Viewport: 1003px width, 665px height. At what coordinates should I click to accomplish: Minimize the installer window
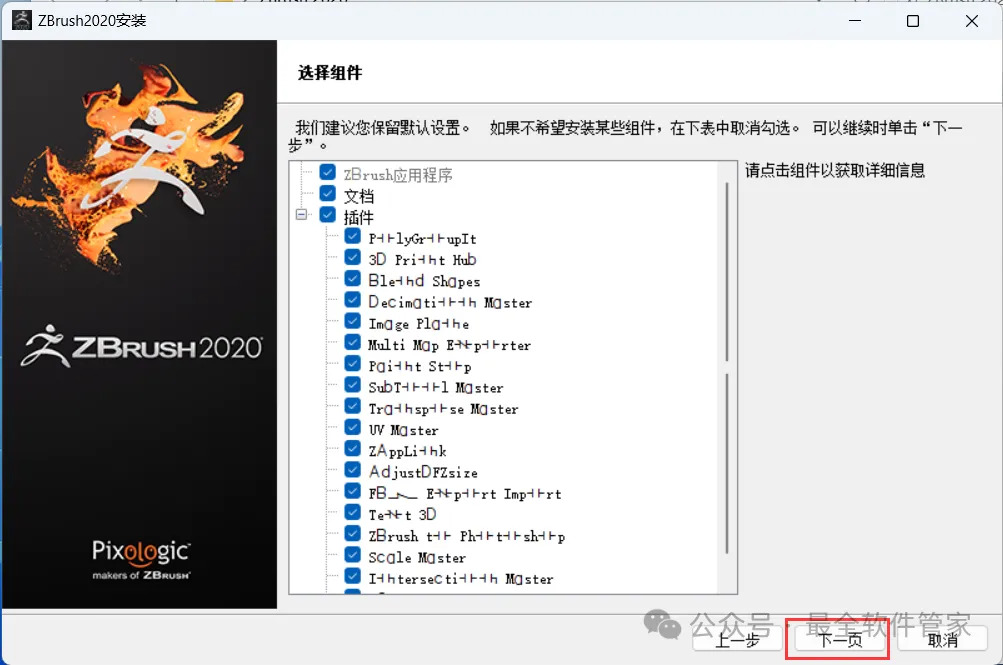[x=855, y=20]
